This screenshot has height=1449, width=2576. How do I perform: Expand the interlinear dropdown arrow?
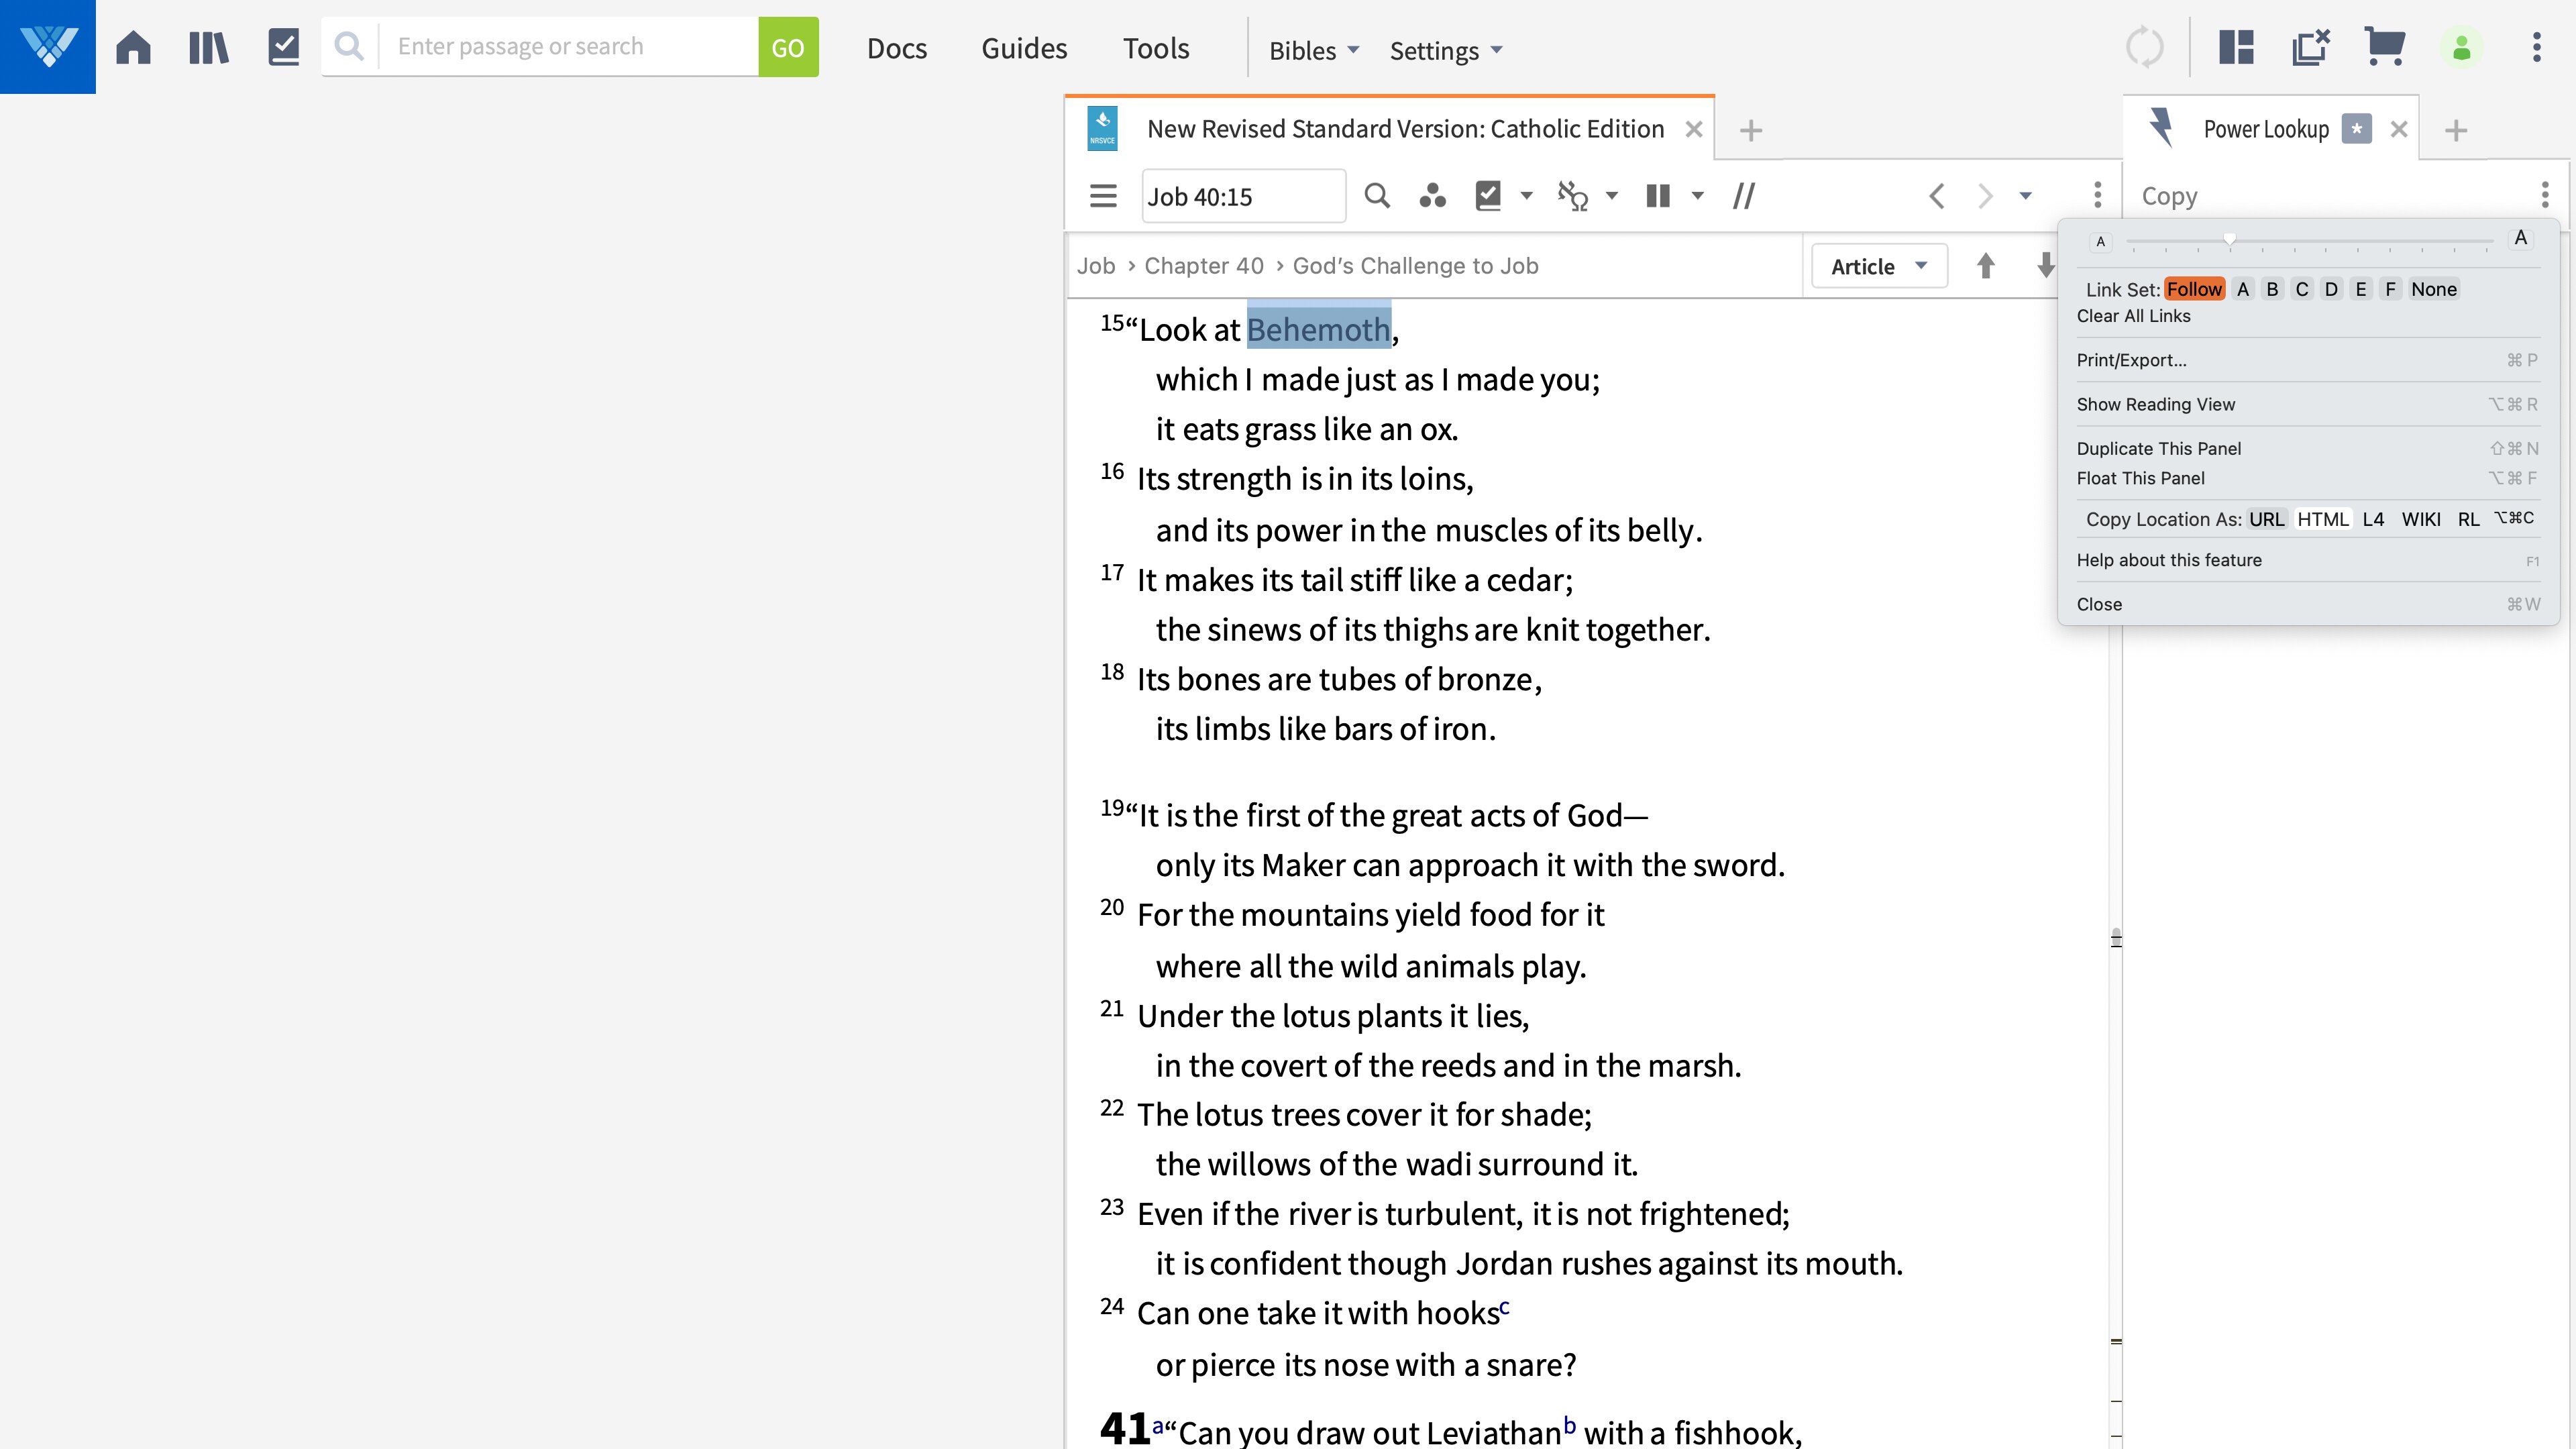[1611, 195]
